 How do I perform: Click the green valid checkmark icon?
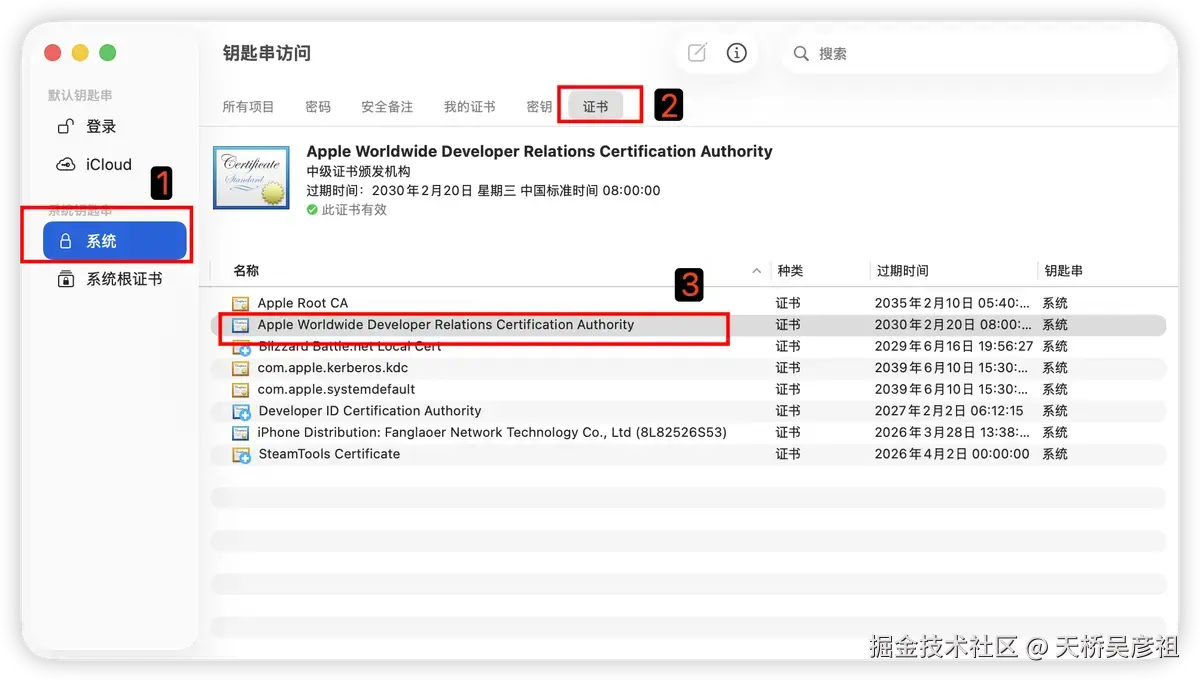tap(312, 210)
